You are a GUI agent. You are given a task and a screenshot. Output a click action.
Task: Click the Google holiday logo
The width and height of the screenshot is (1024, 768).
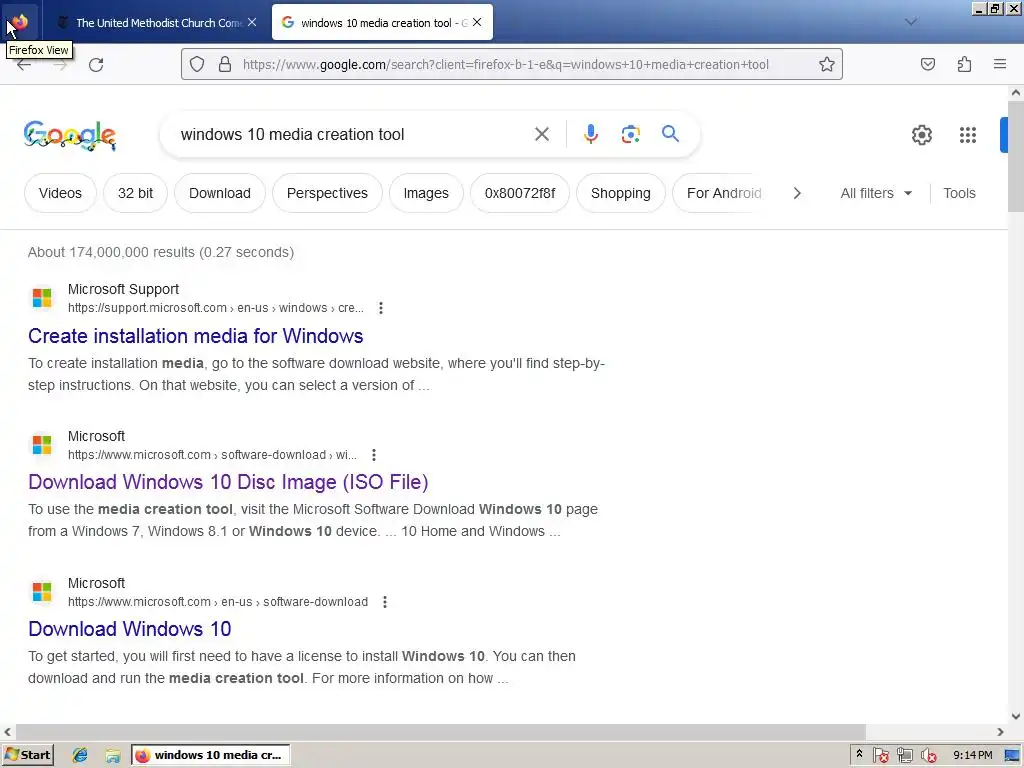click(x=70, y=135)
